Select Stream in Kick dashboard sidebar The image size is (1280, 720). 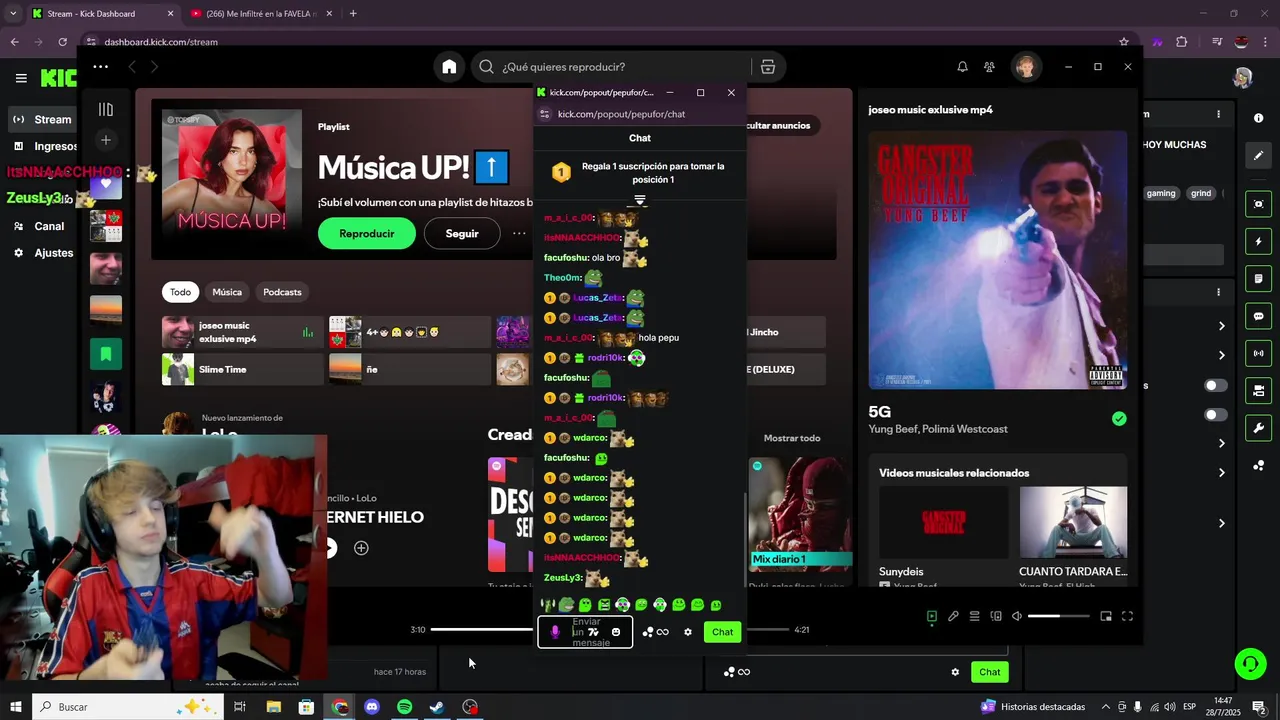pos(42,119)
